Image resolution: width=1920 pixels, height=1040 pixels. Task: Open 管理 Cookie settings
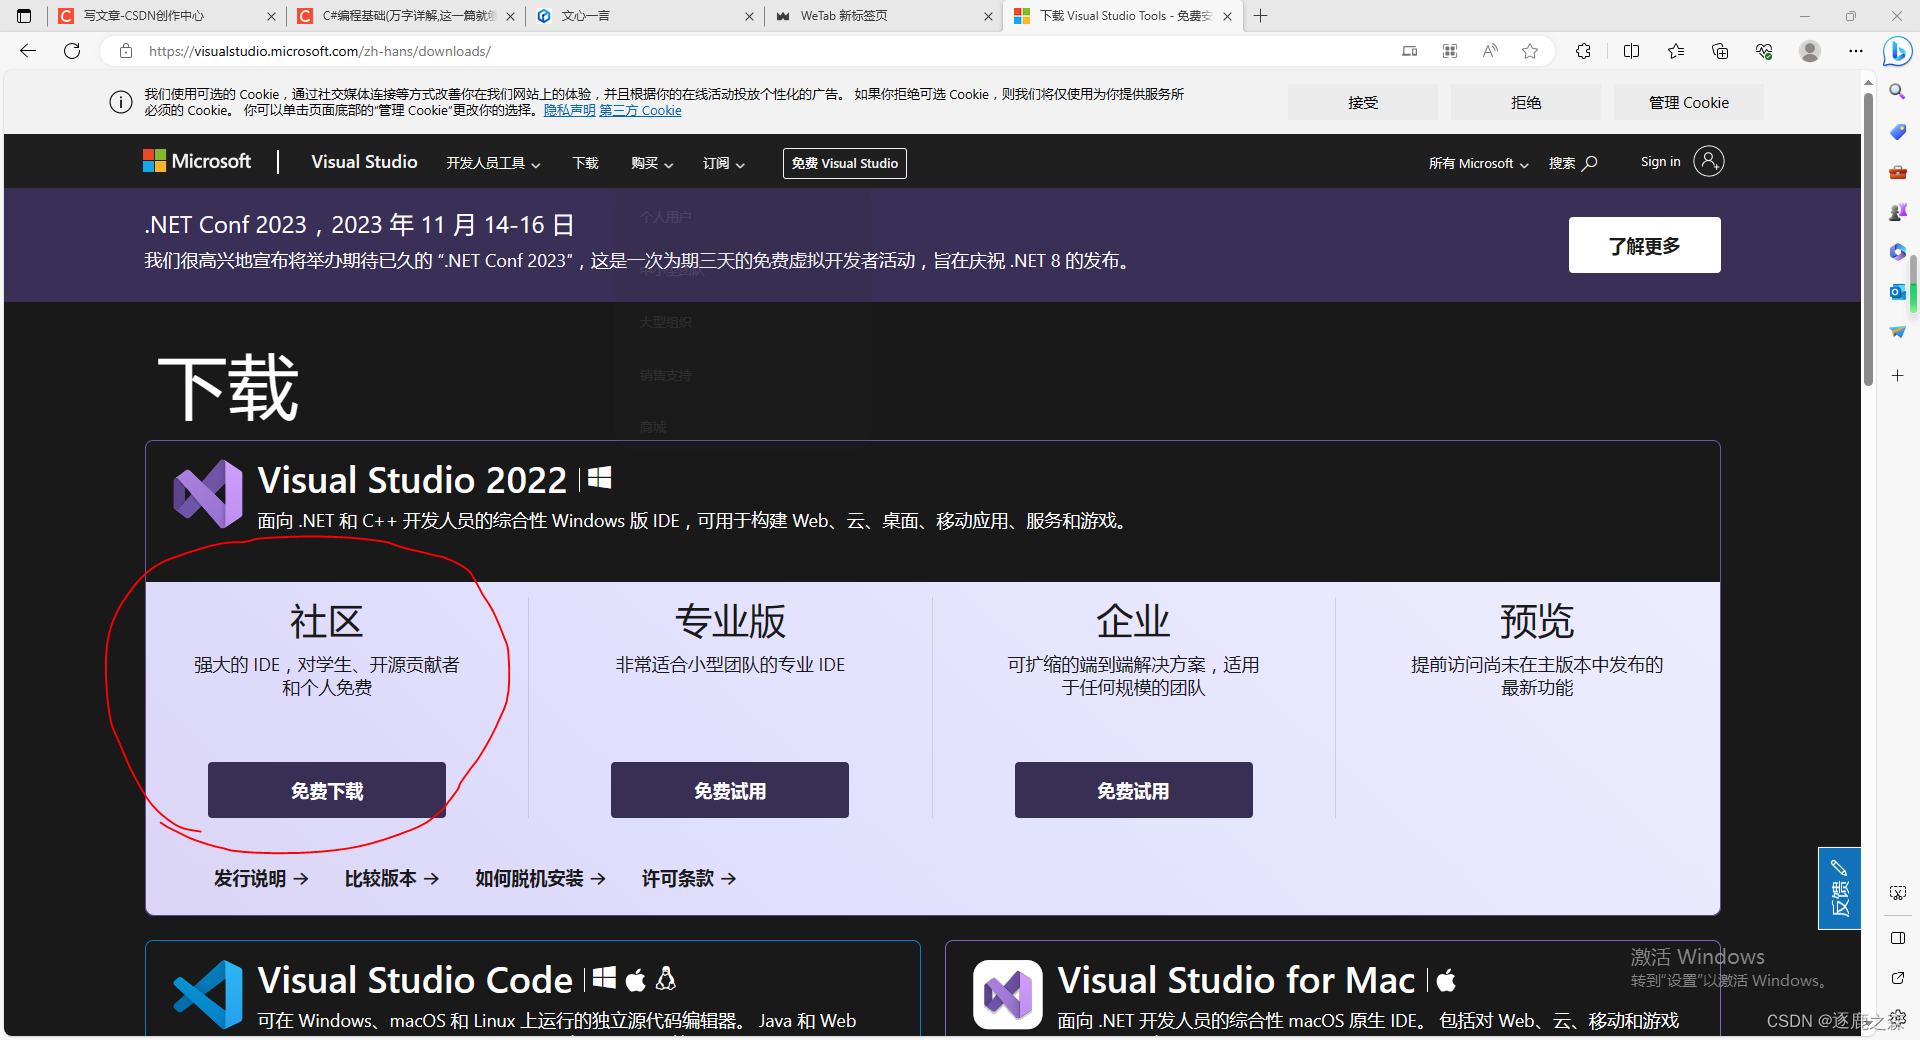[1689, 102]
